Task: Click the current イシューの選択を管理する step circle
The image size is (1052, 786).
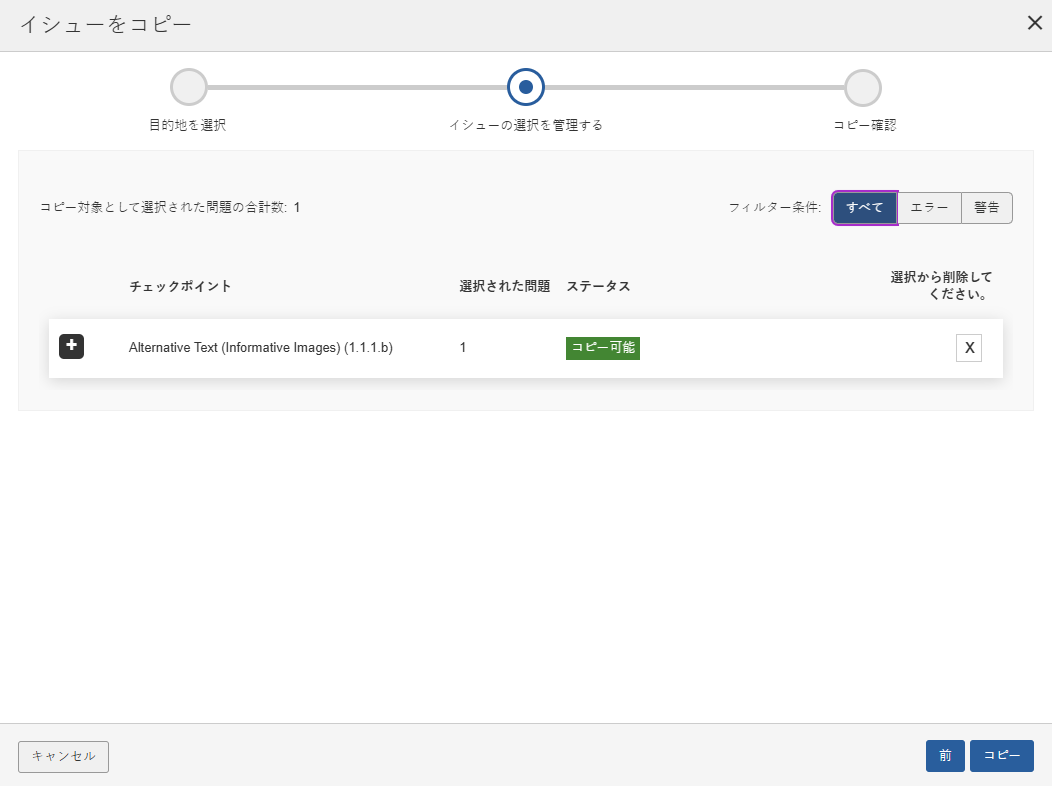Action: click(x=525, y=87)
